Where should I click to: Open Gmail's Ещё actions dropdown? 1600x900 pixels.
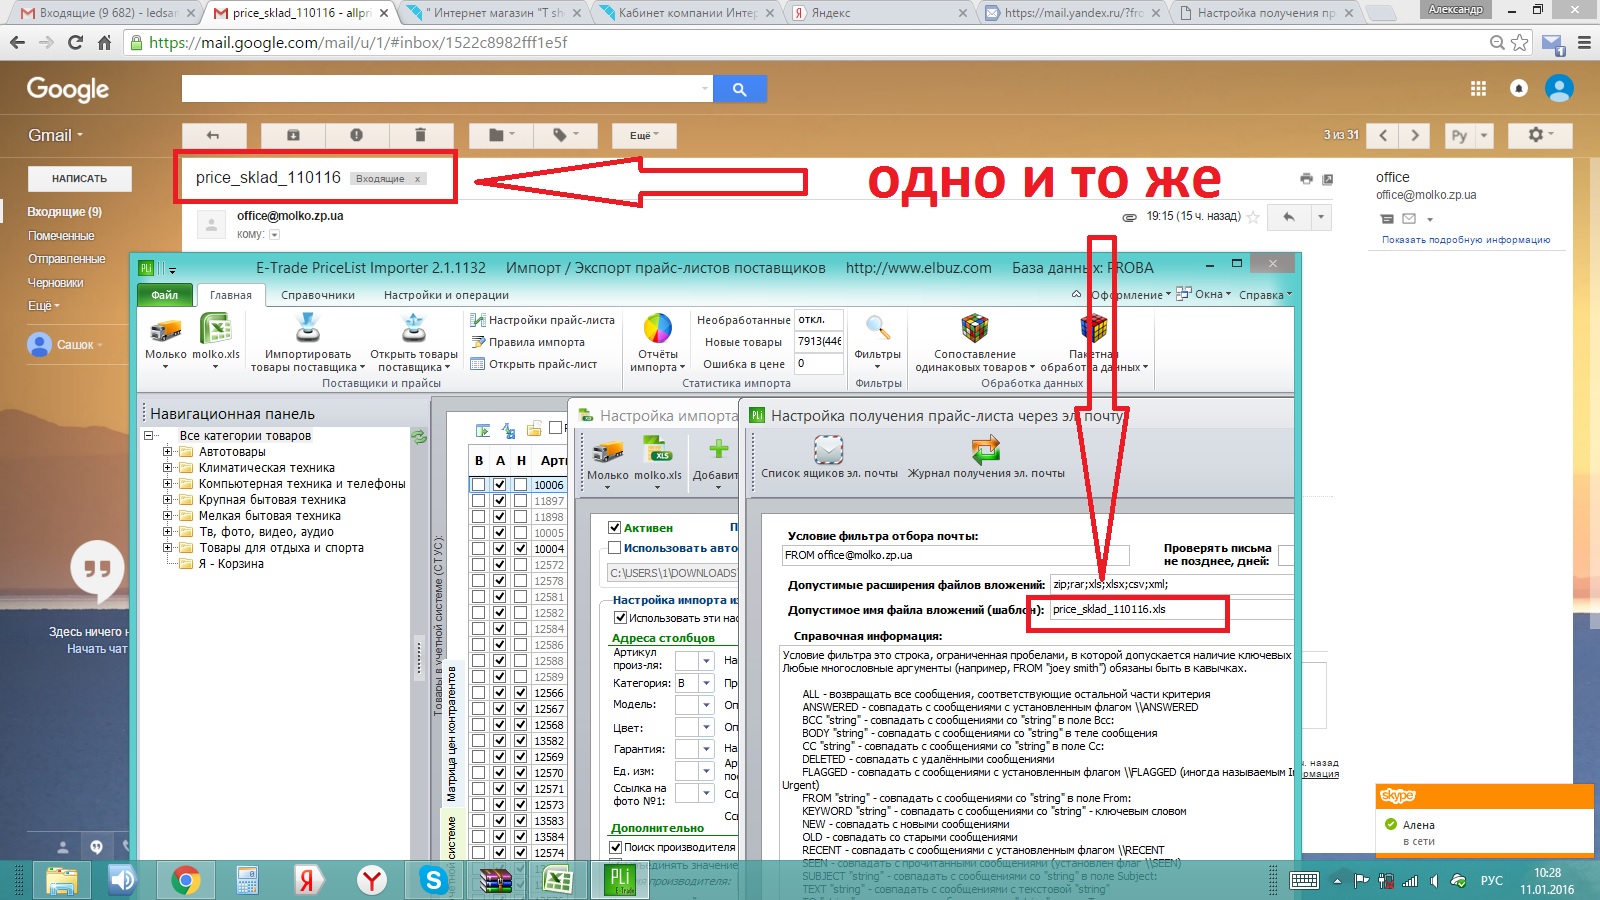click(x=645, y=135)
